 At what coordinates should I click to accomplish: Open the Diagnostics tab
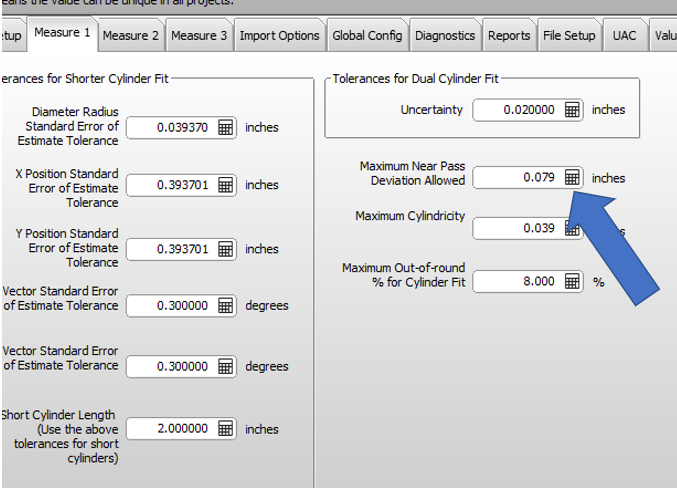445,36
